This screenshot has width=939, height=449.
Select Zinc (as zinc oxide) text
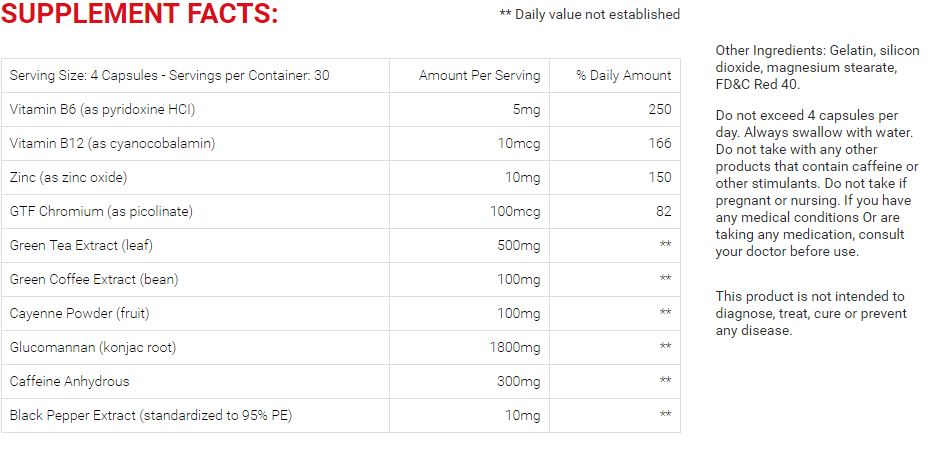point(68,178)
